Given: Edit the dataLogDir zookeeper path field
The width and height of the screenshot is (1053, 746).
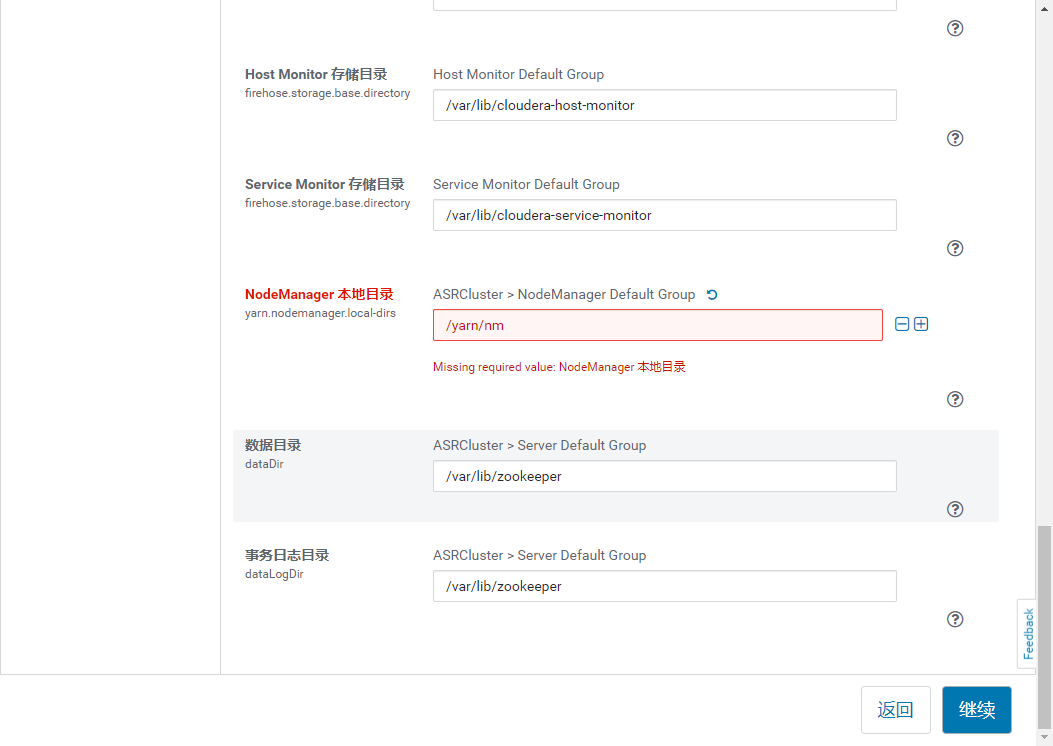Looking at the screenshot, I should pos(664,586).
